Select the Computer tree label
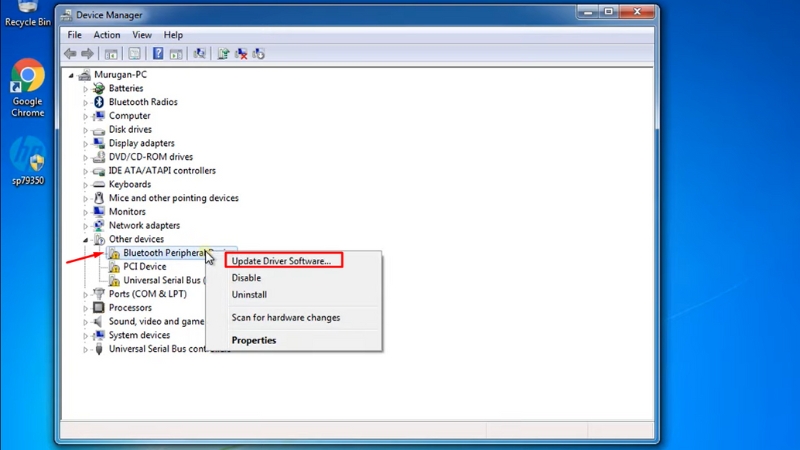The width and height of the screenshot is (800, 450). (130, 116)
